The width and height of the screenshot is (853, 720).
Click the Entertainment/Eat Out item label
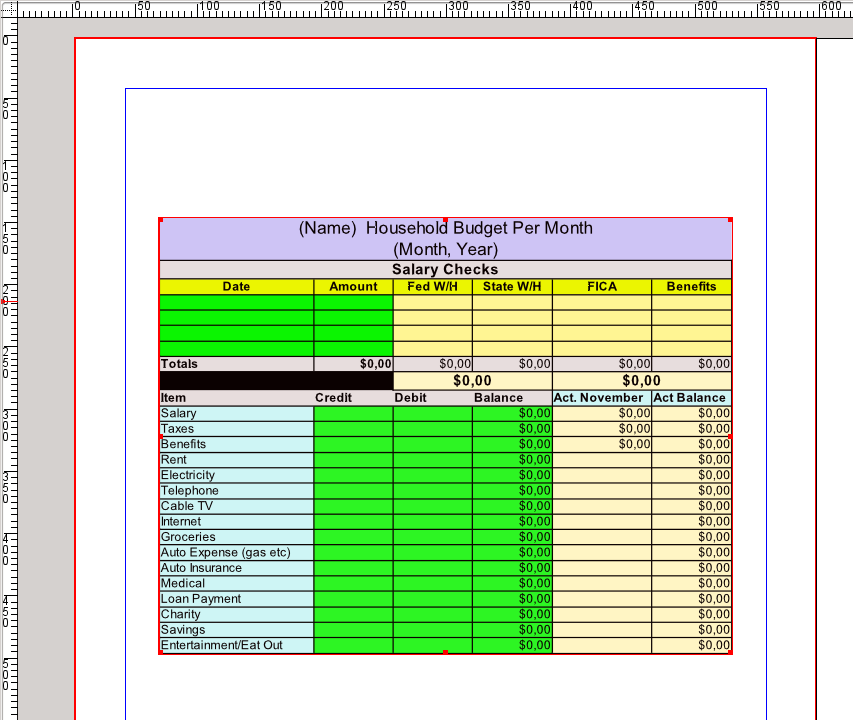coord(236,645)
